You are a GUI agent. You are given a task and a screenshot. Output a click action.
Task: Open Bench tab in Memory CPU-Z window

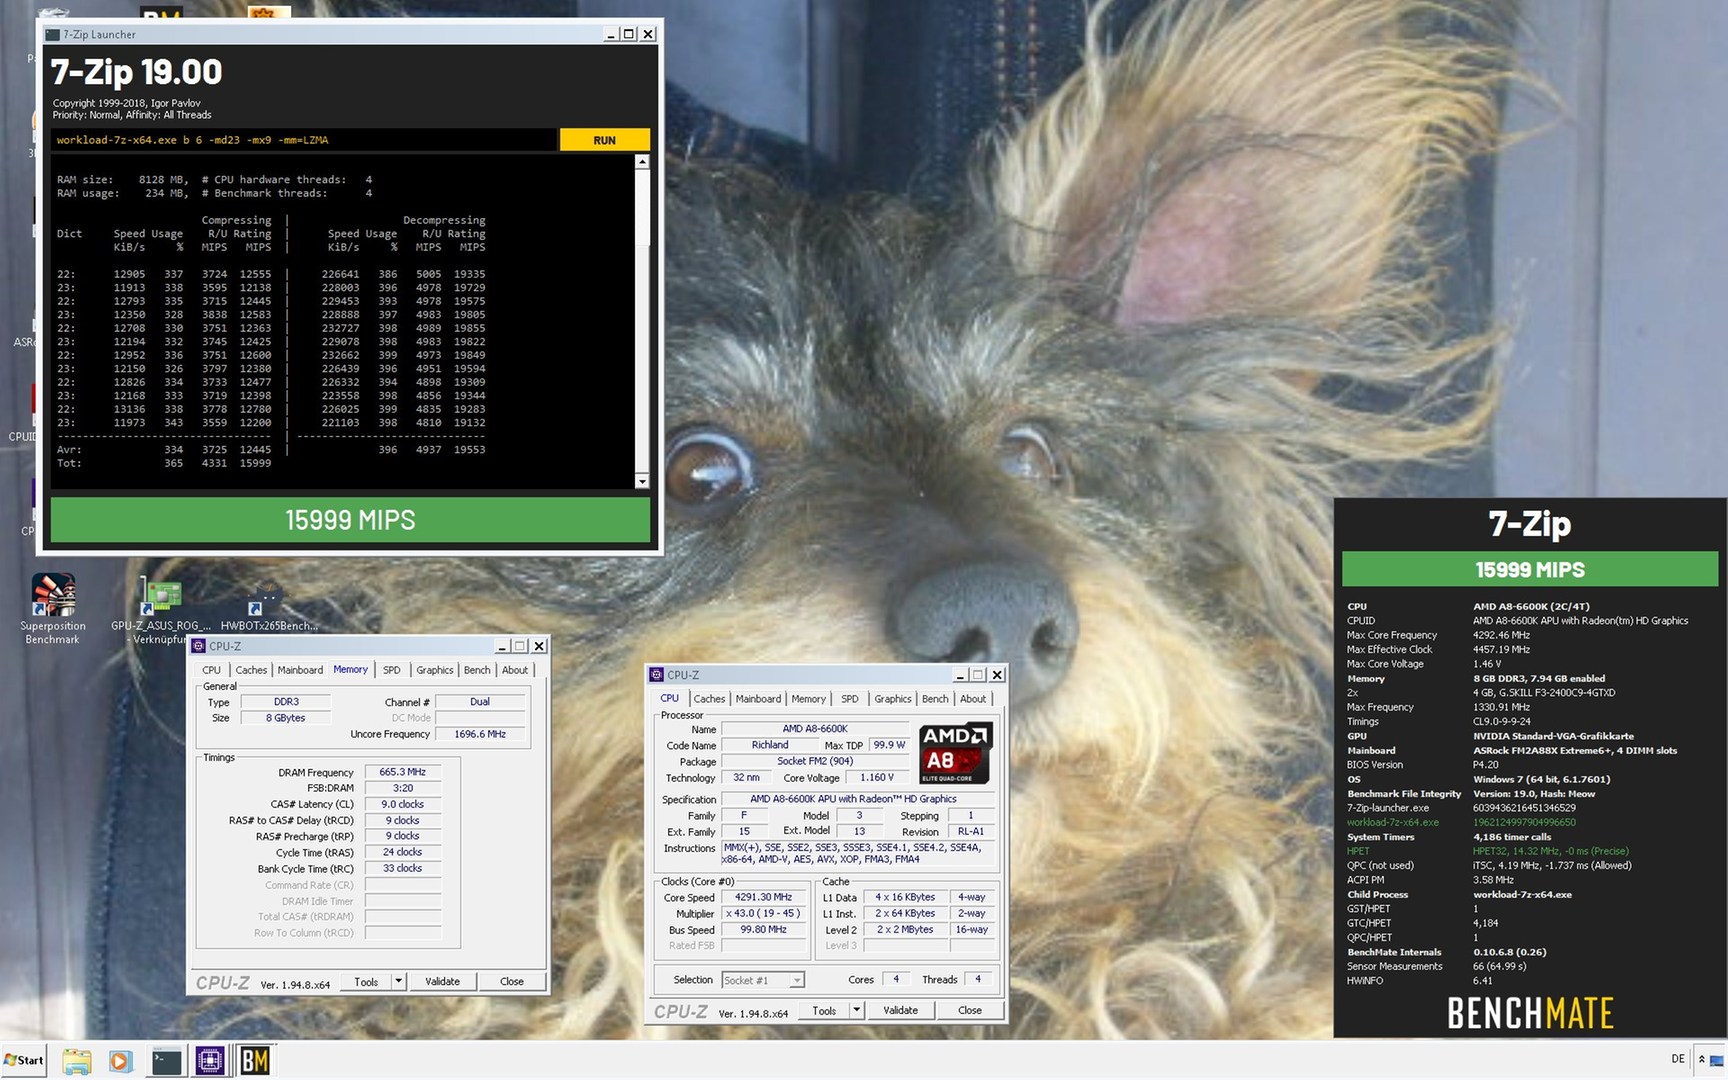(x=477, y=670)
